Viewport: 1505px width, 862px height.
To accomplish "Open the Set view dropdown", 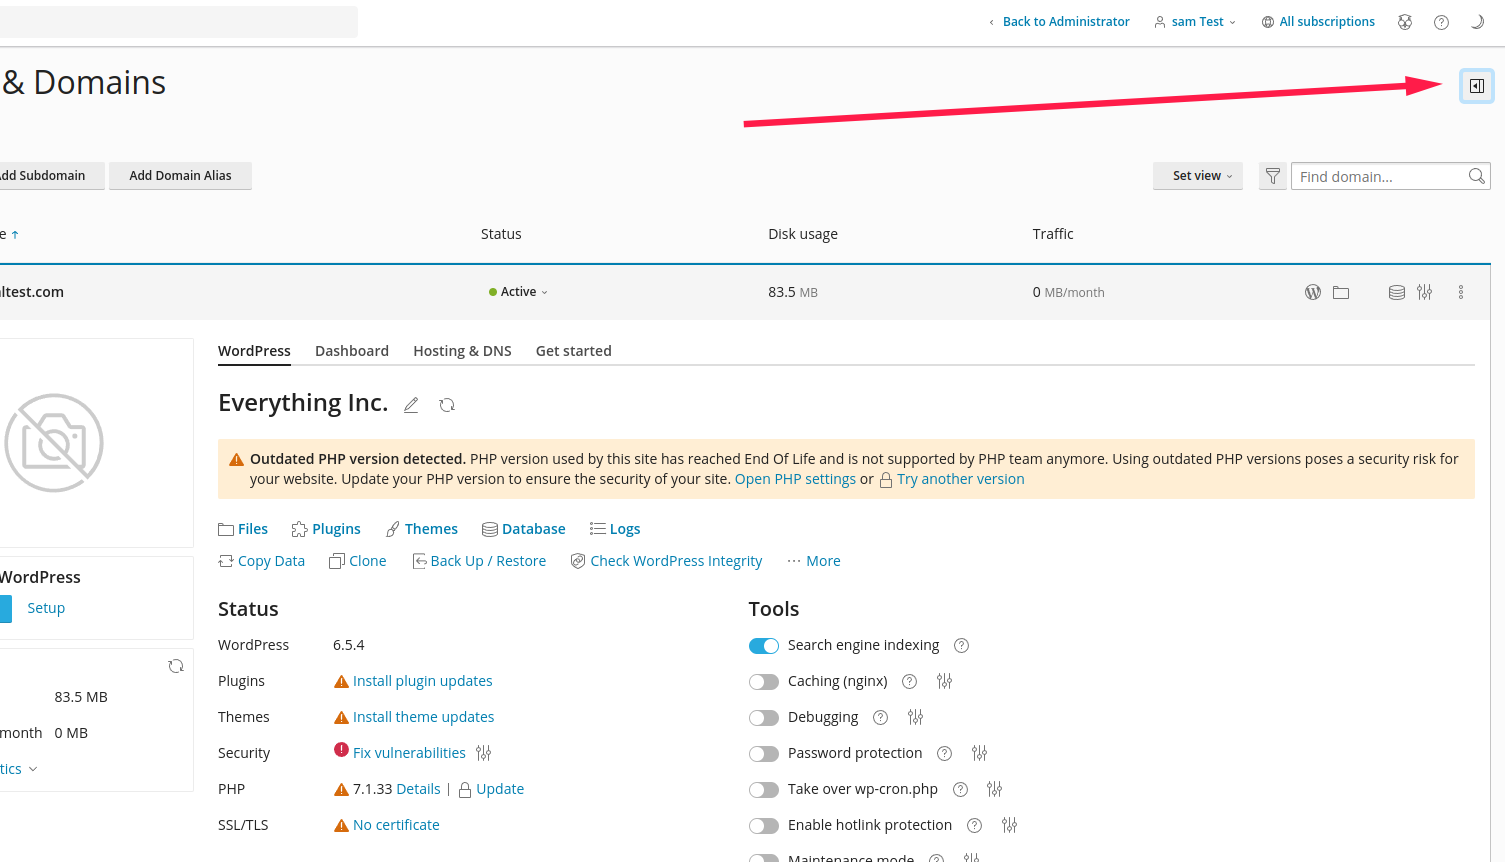I will 1198,176.
